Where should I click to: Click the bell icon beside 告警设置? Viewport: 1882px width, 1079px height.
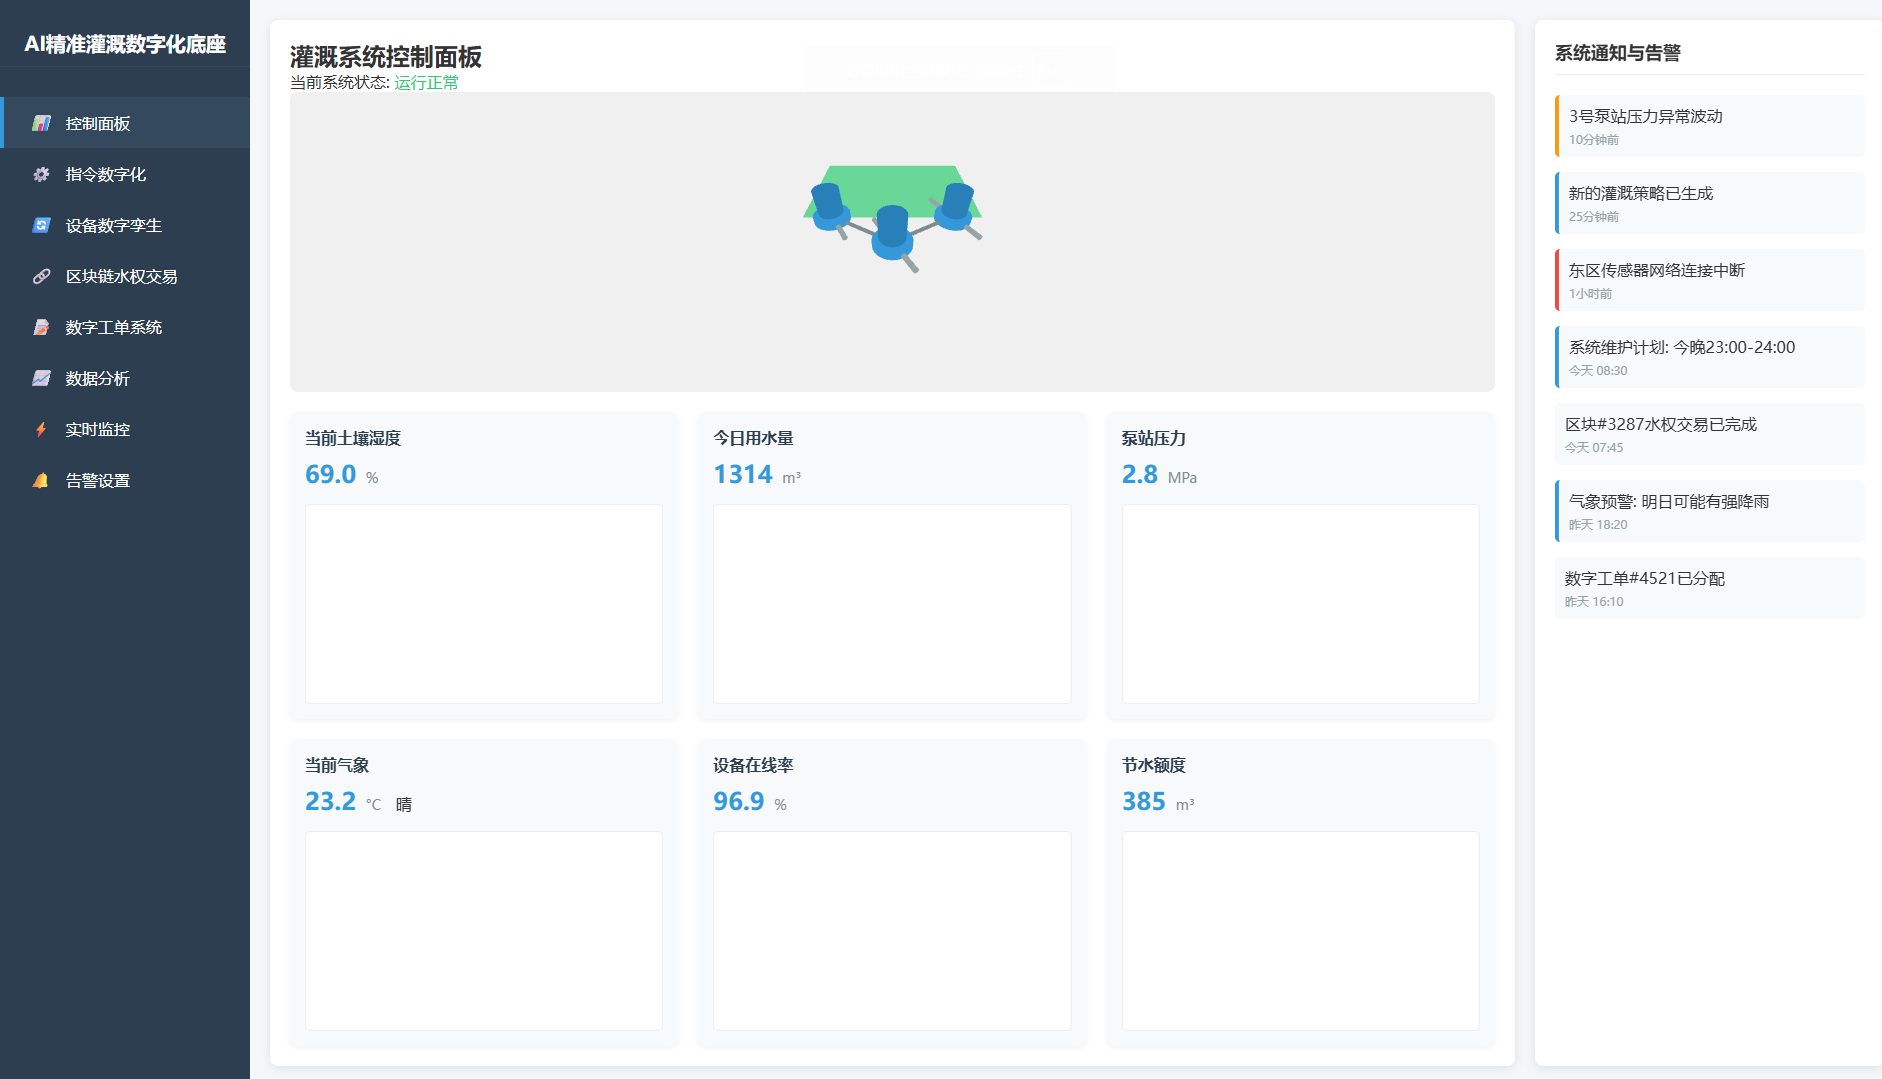[41, 480]
